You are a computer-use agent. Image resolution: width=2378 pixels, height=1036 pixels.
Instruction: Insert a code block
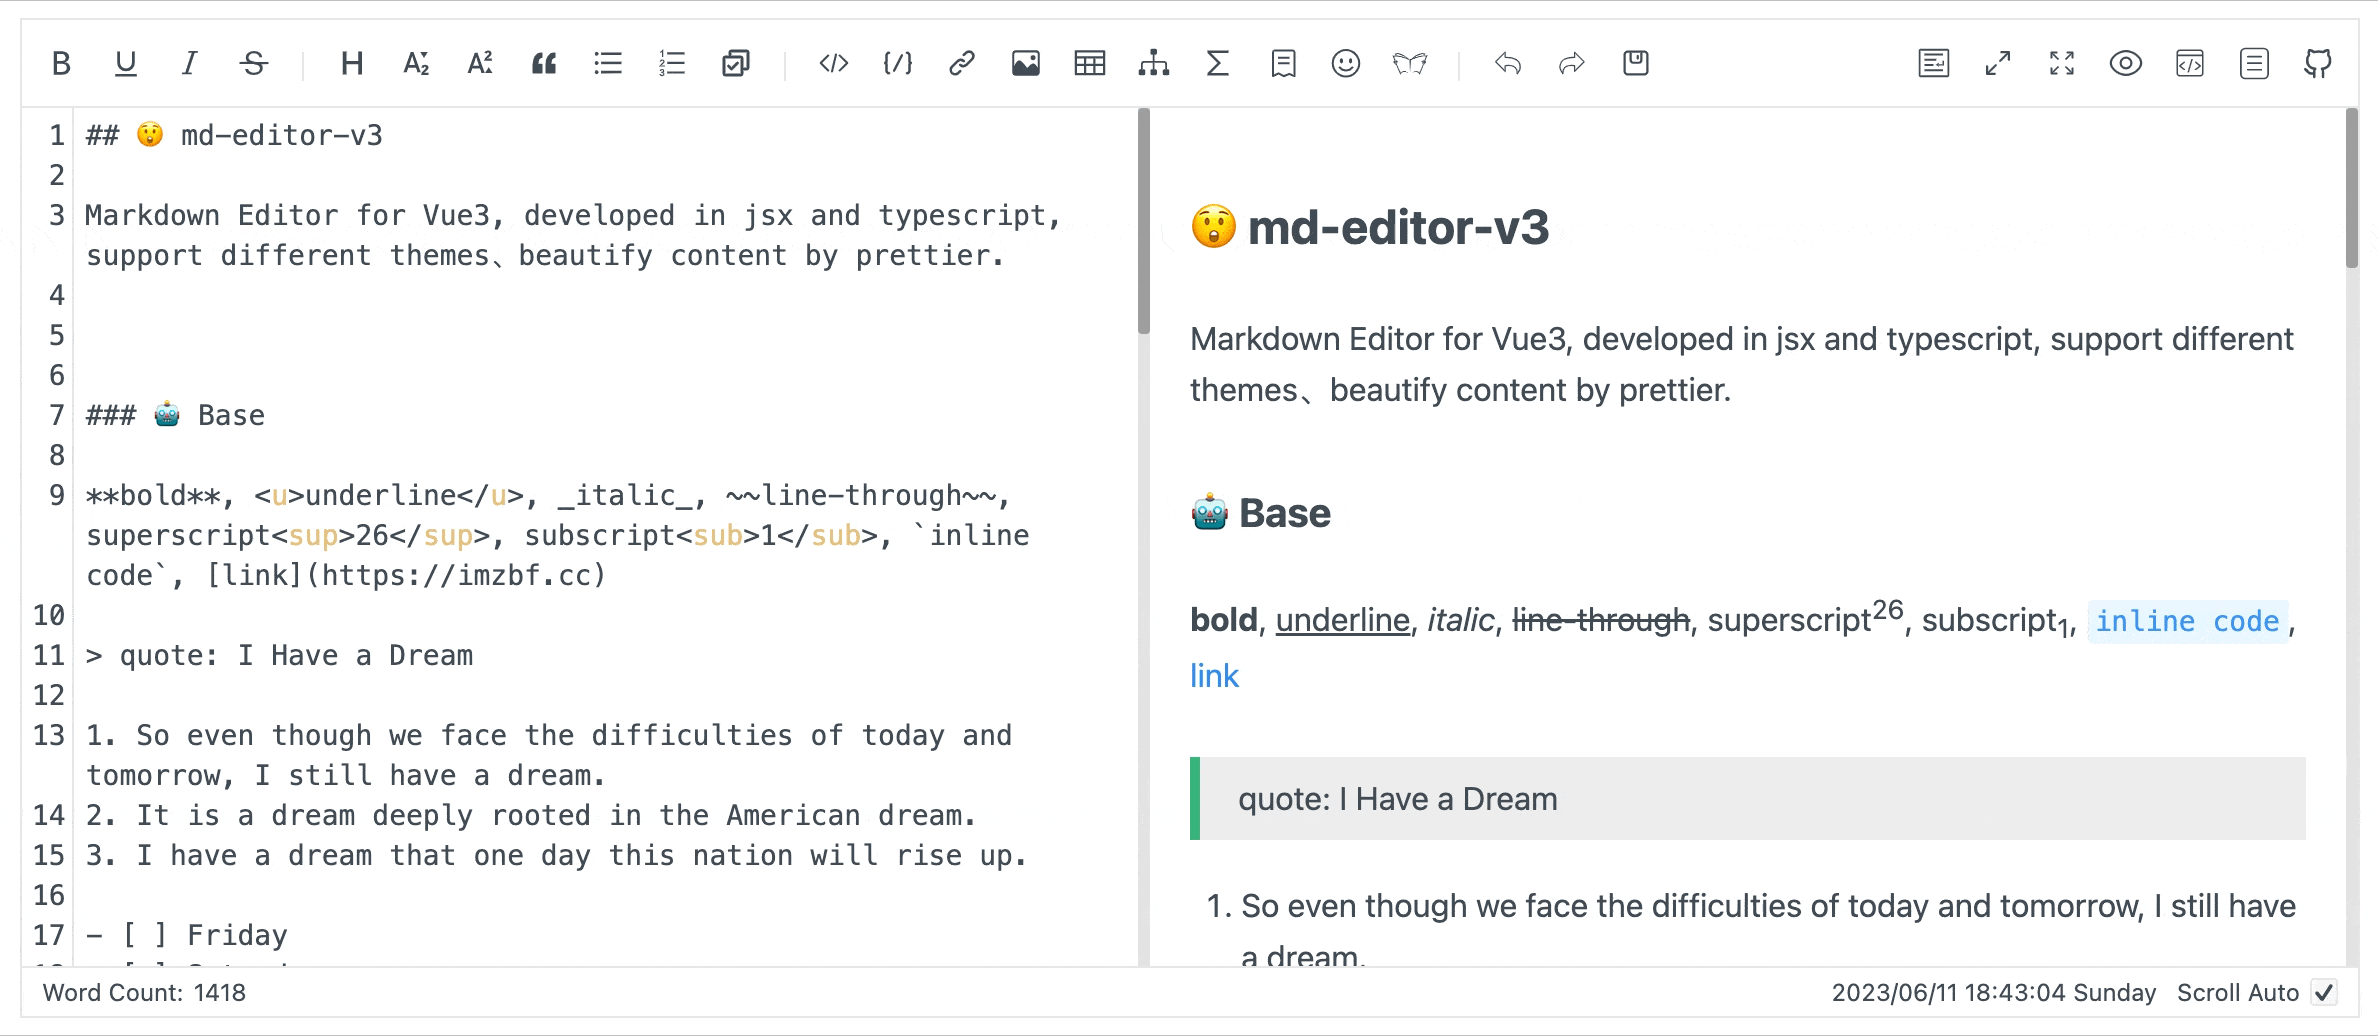(x=898, y=64)
